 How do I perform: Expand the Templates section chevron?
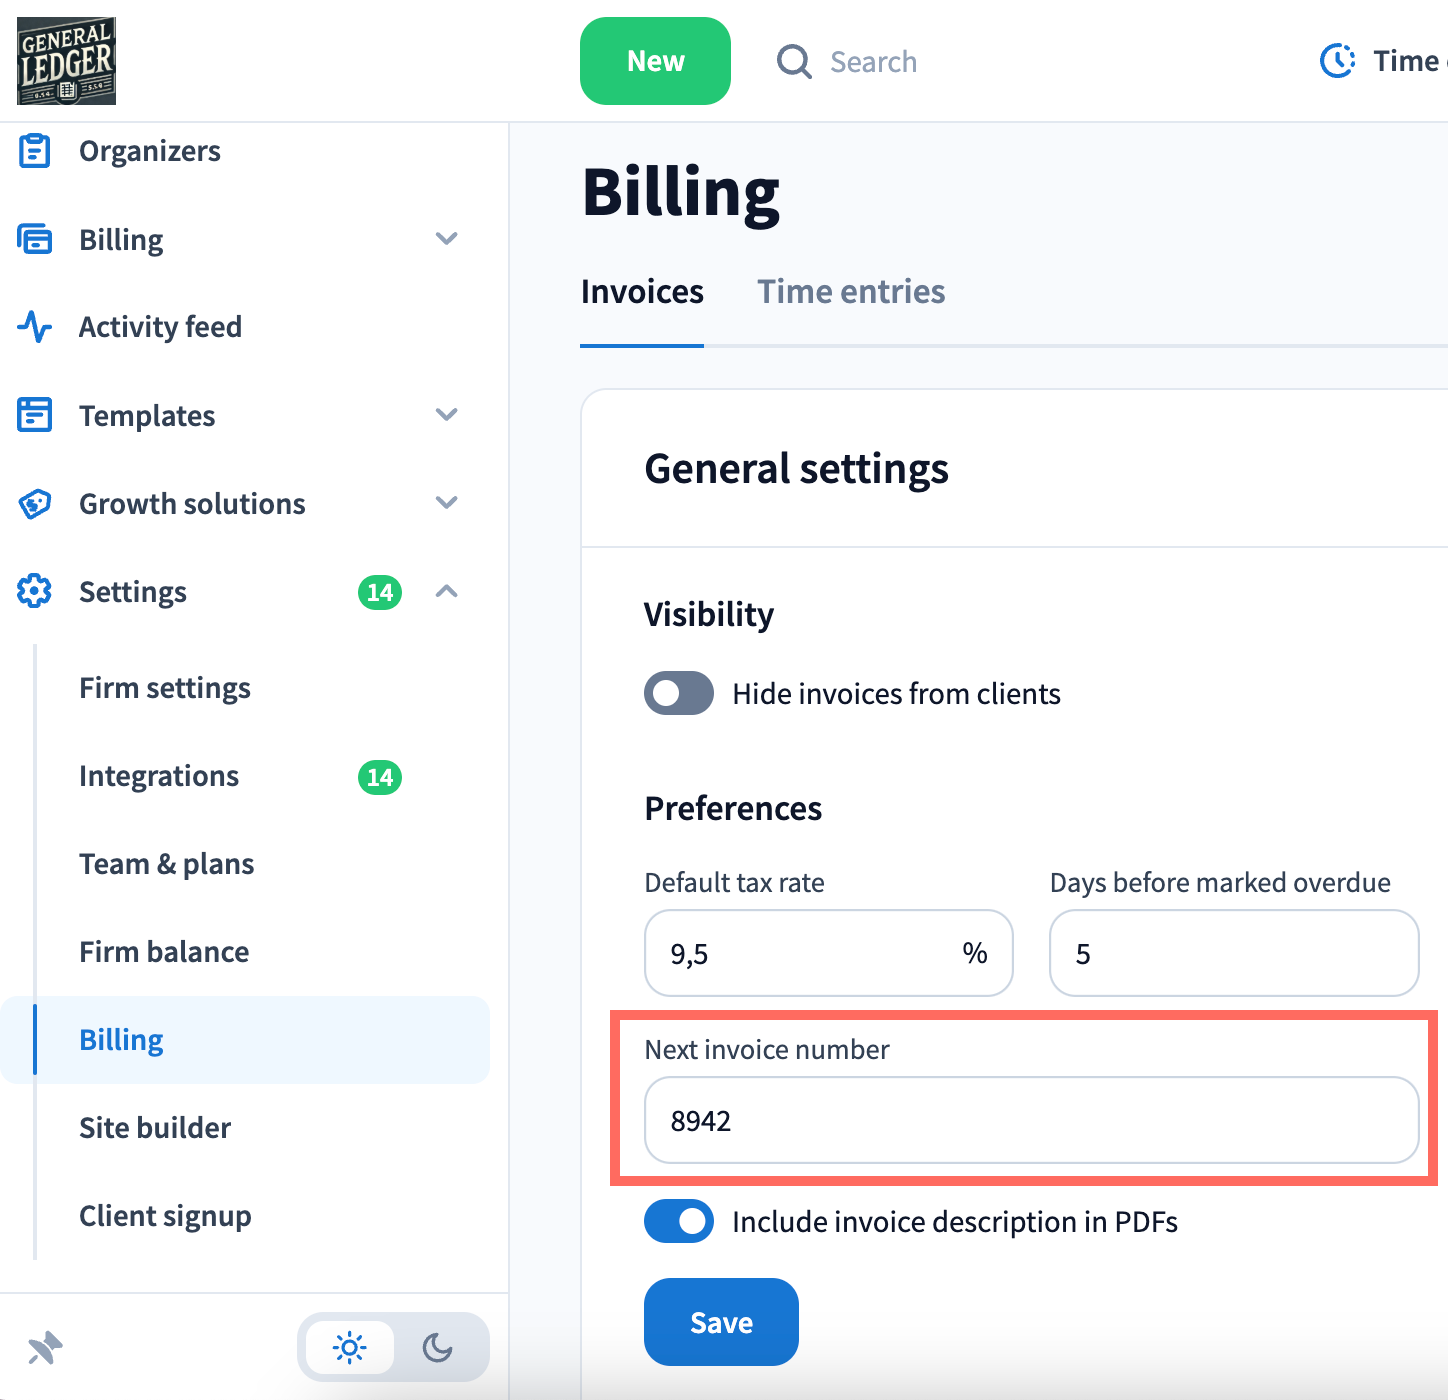click(447, 415)
